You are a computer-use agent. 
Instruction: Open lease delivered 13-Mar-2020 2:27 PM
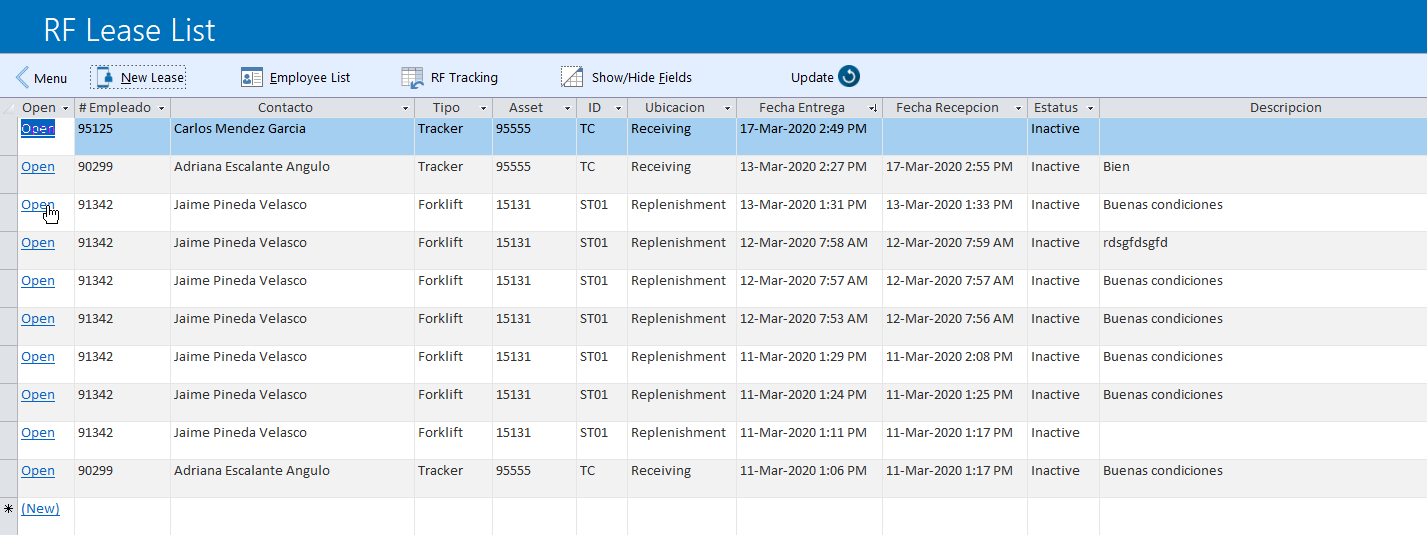click(38, 167)
